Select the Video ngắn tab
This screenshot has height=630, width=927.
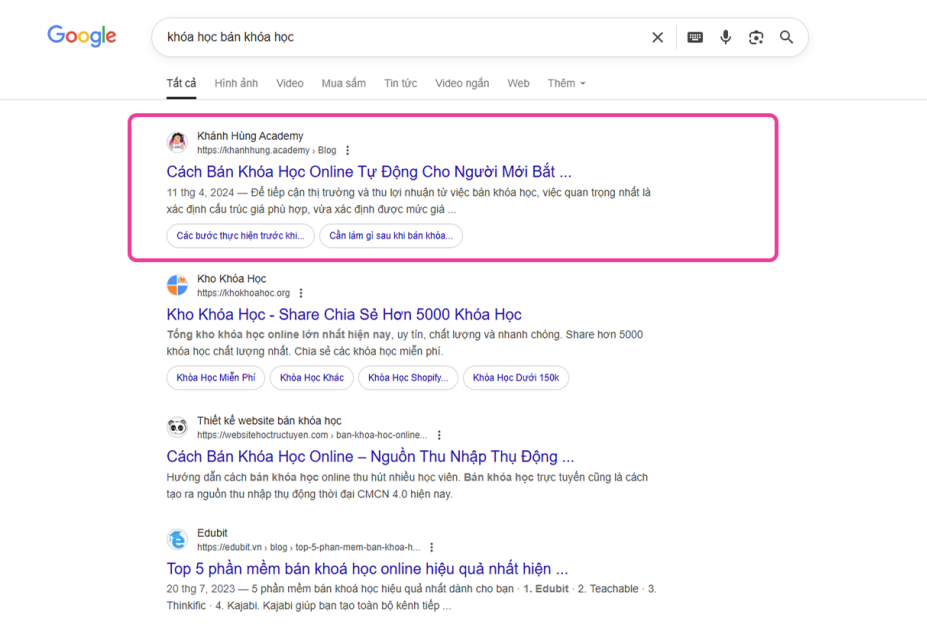point(462,83)
